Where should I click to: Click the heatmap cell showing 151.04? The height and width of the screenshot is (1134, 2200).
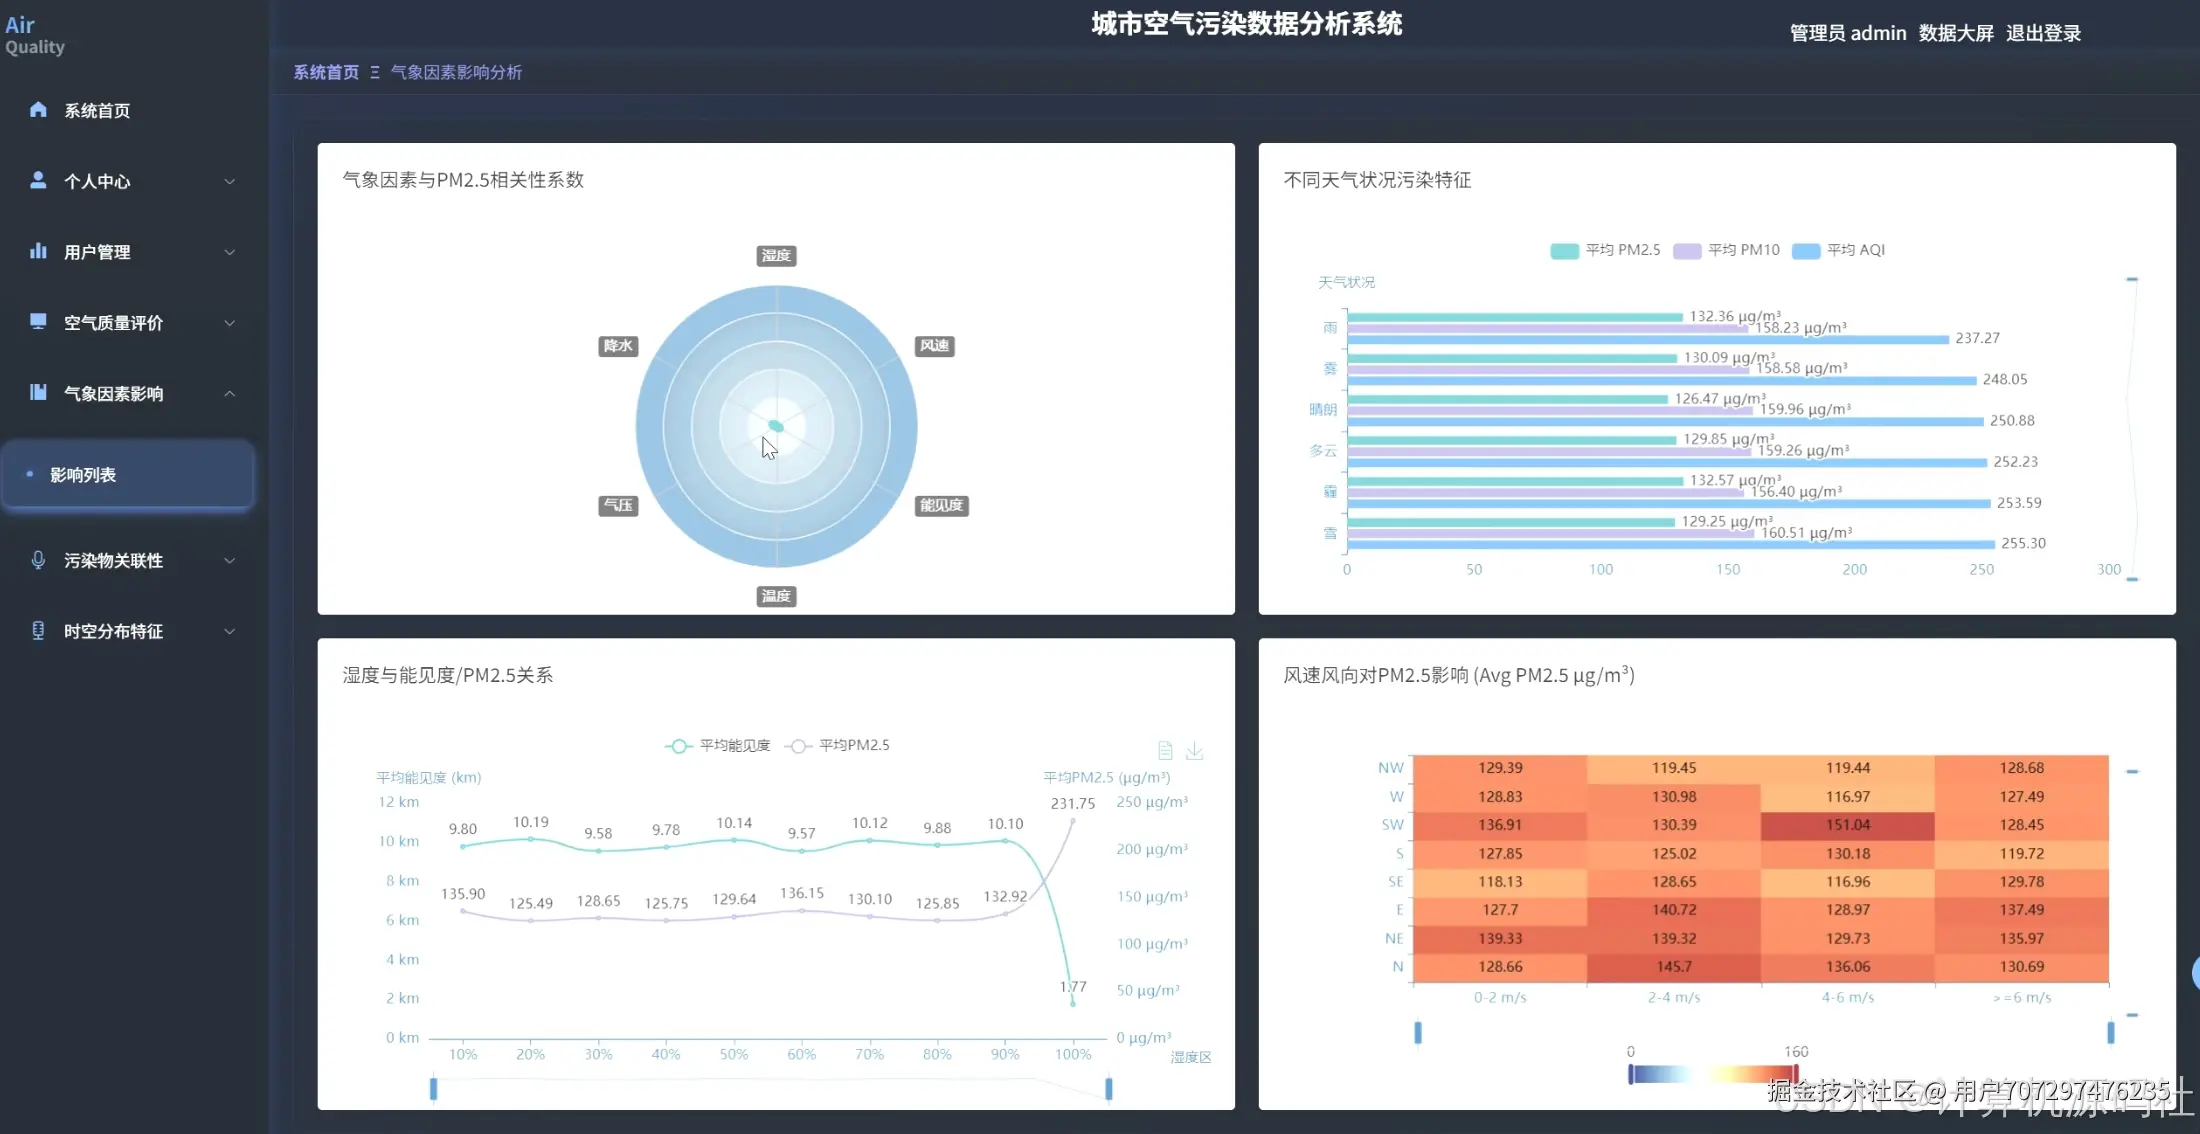tap(1847, 825)
